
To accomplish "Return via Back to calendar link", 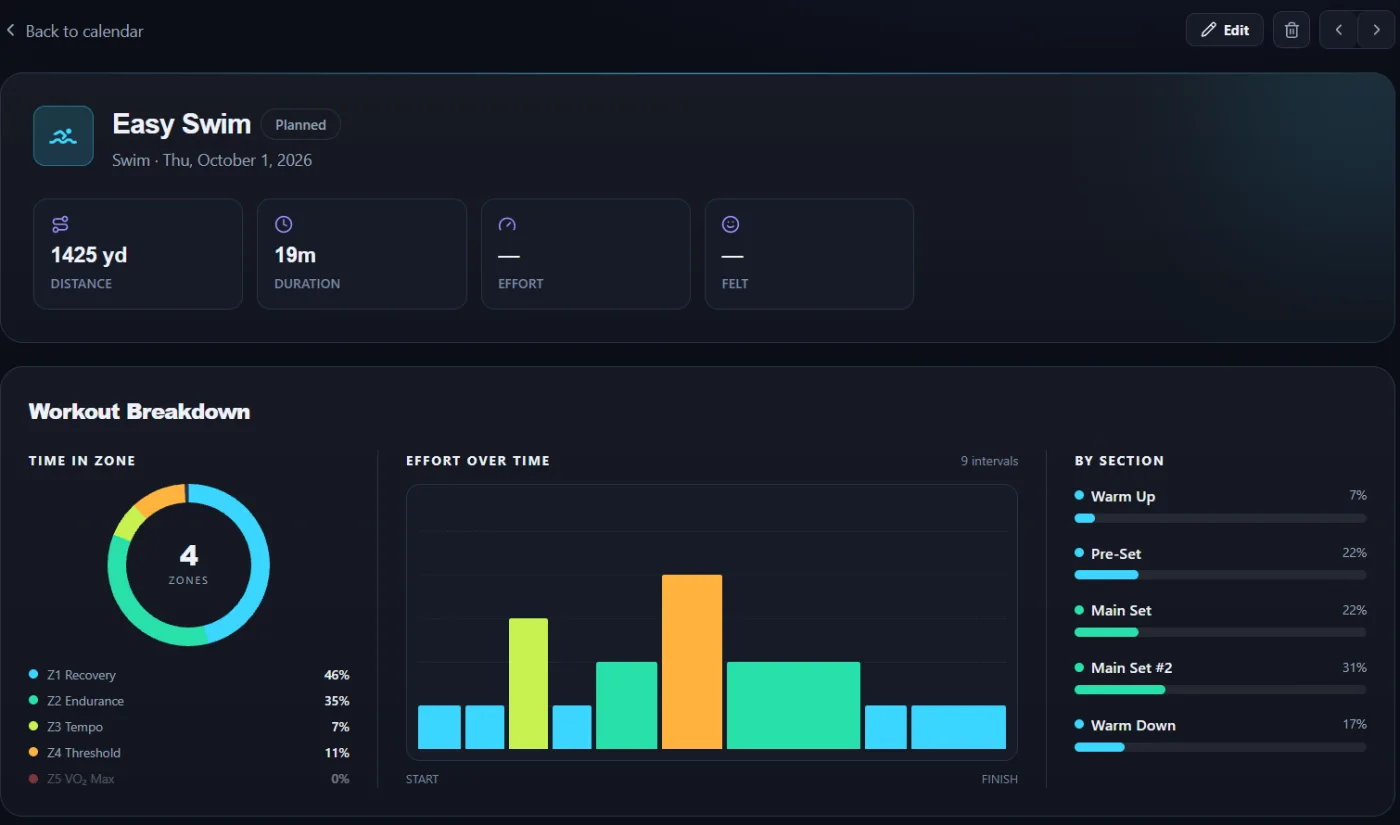I will tap(75, 31).
